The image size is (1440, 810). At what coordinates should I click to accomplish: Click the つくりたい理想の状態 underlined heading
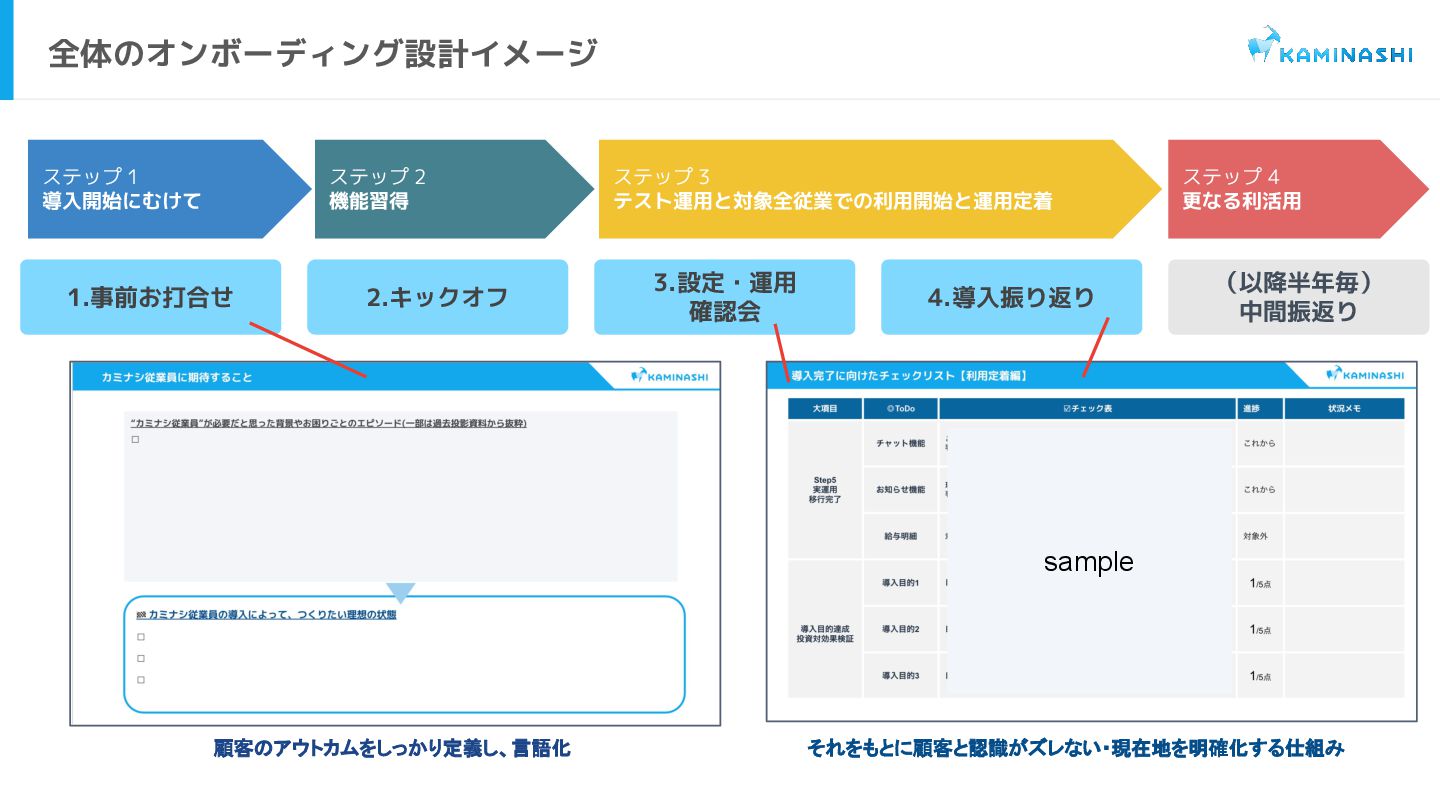click(266, 614)
